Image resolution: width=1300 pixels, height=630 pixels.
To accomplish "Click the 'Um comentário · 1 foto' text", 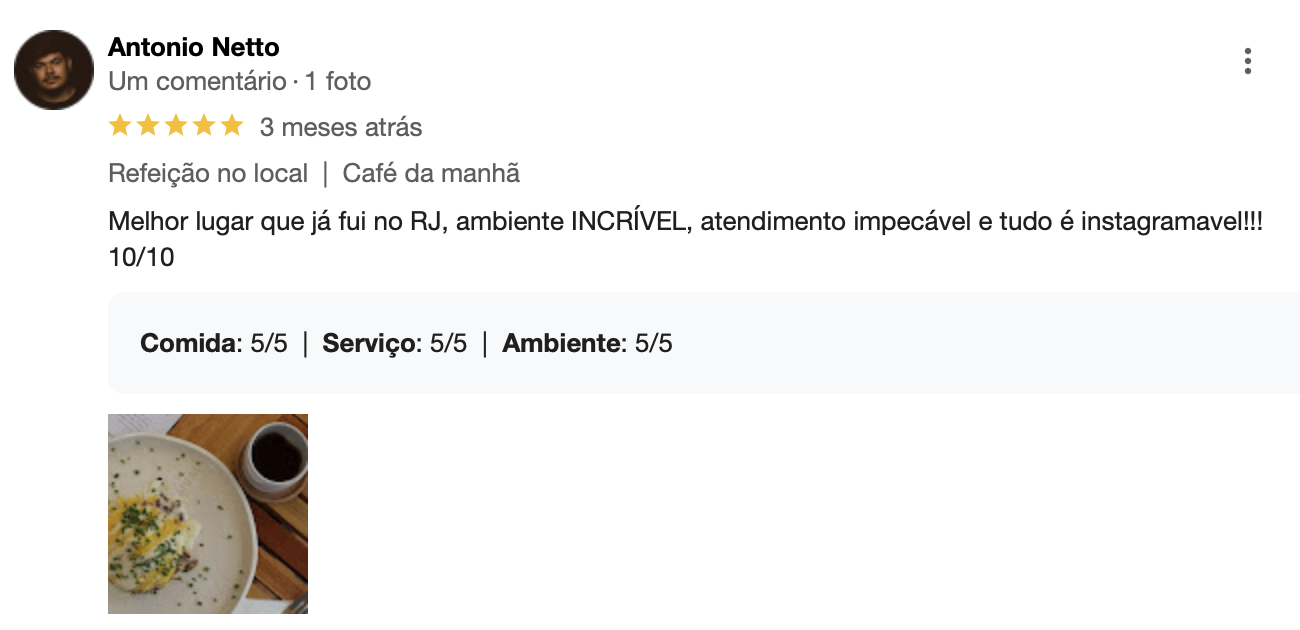I will [x=240, y=81].
